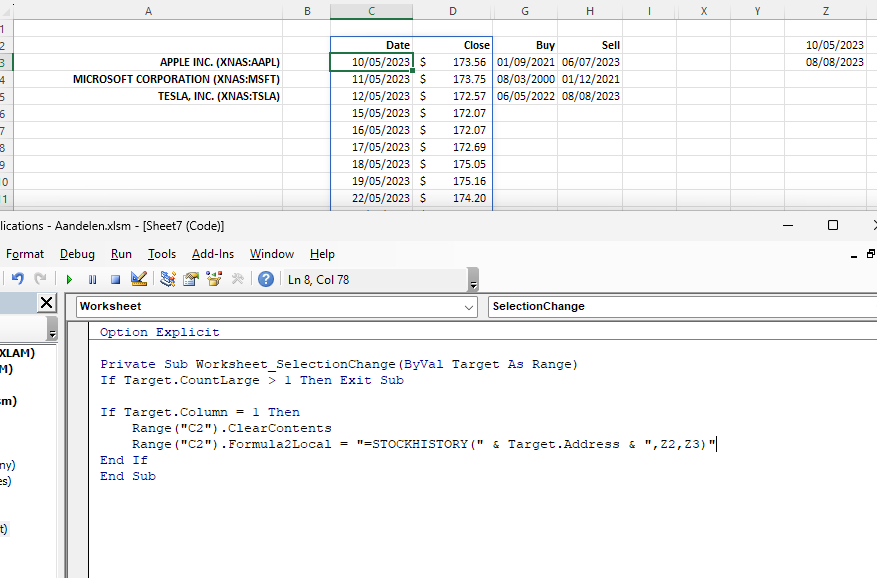Click the Sell header cell

click(590, 45)
